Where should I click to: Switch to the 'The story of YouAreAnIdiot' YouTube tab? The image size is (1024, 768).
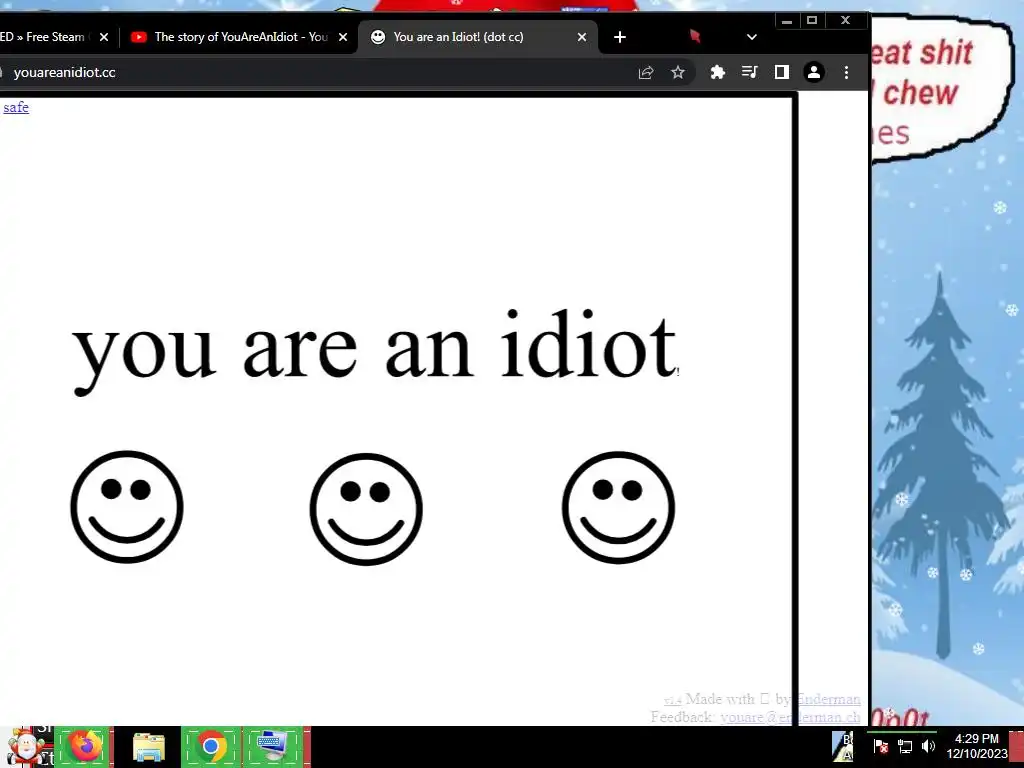(239, 37)
